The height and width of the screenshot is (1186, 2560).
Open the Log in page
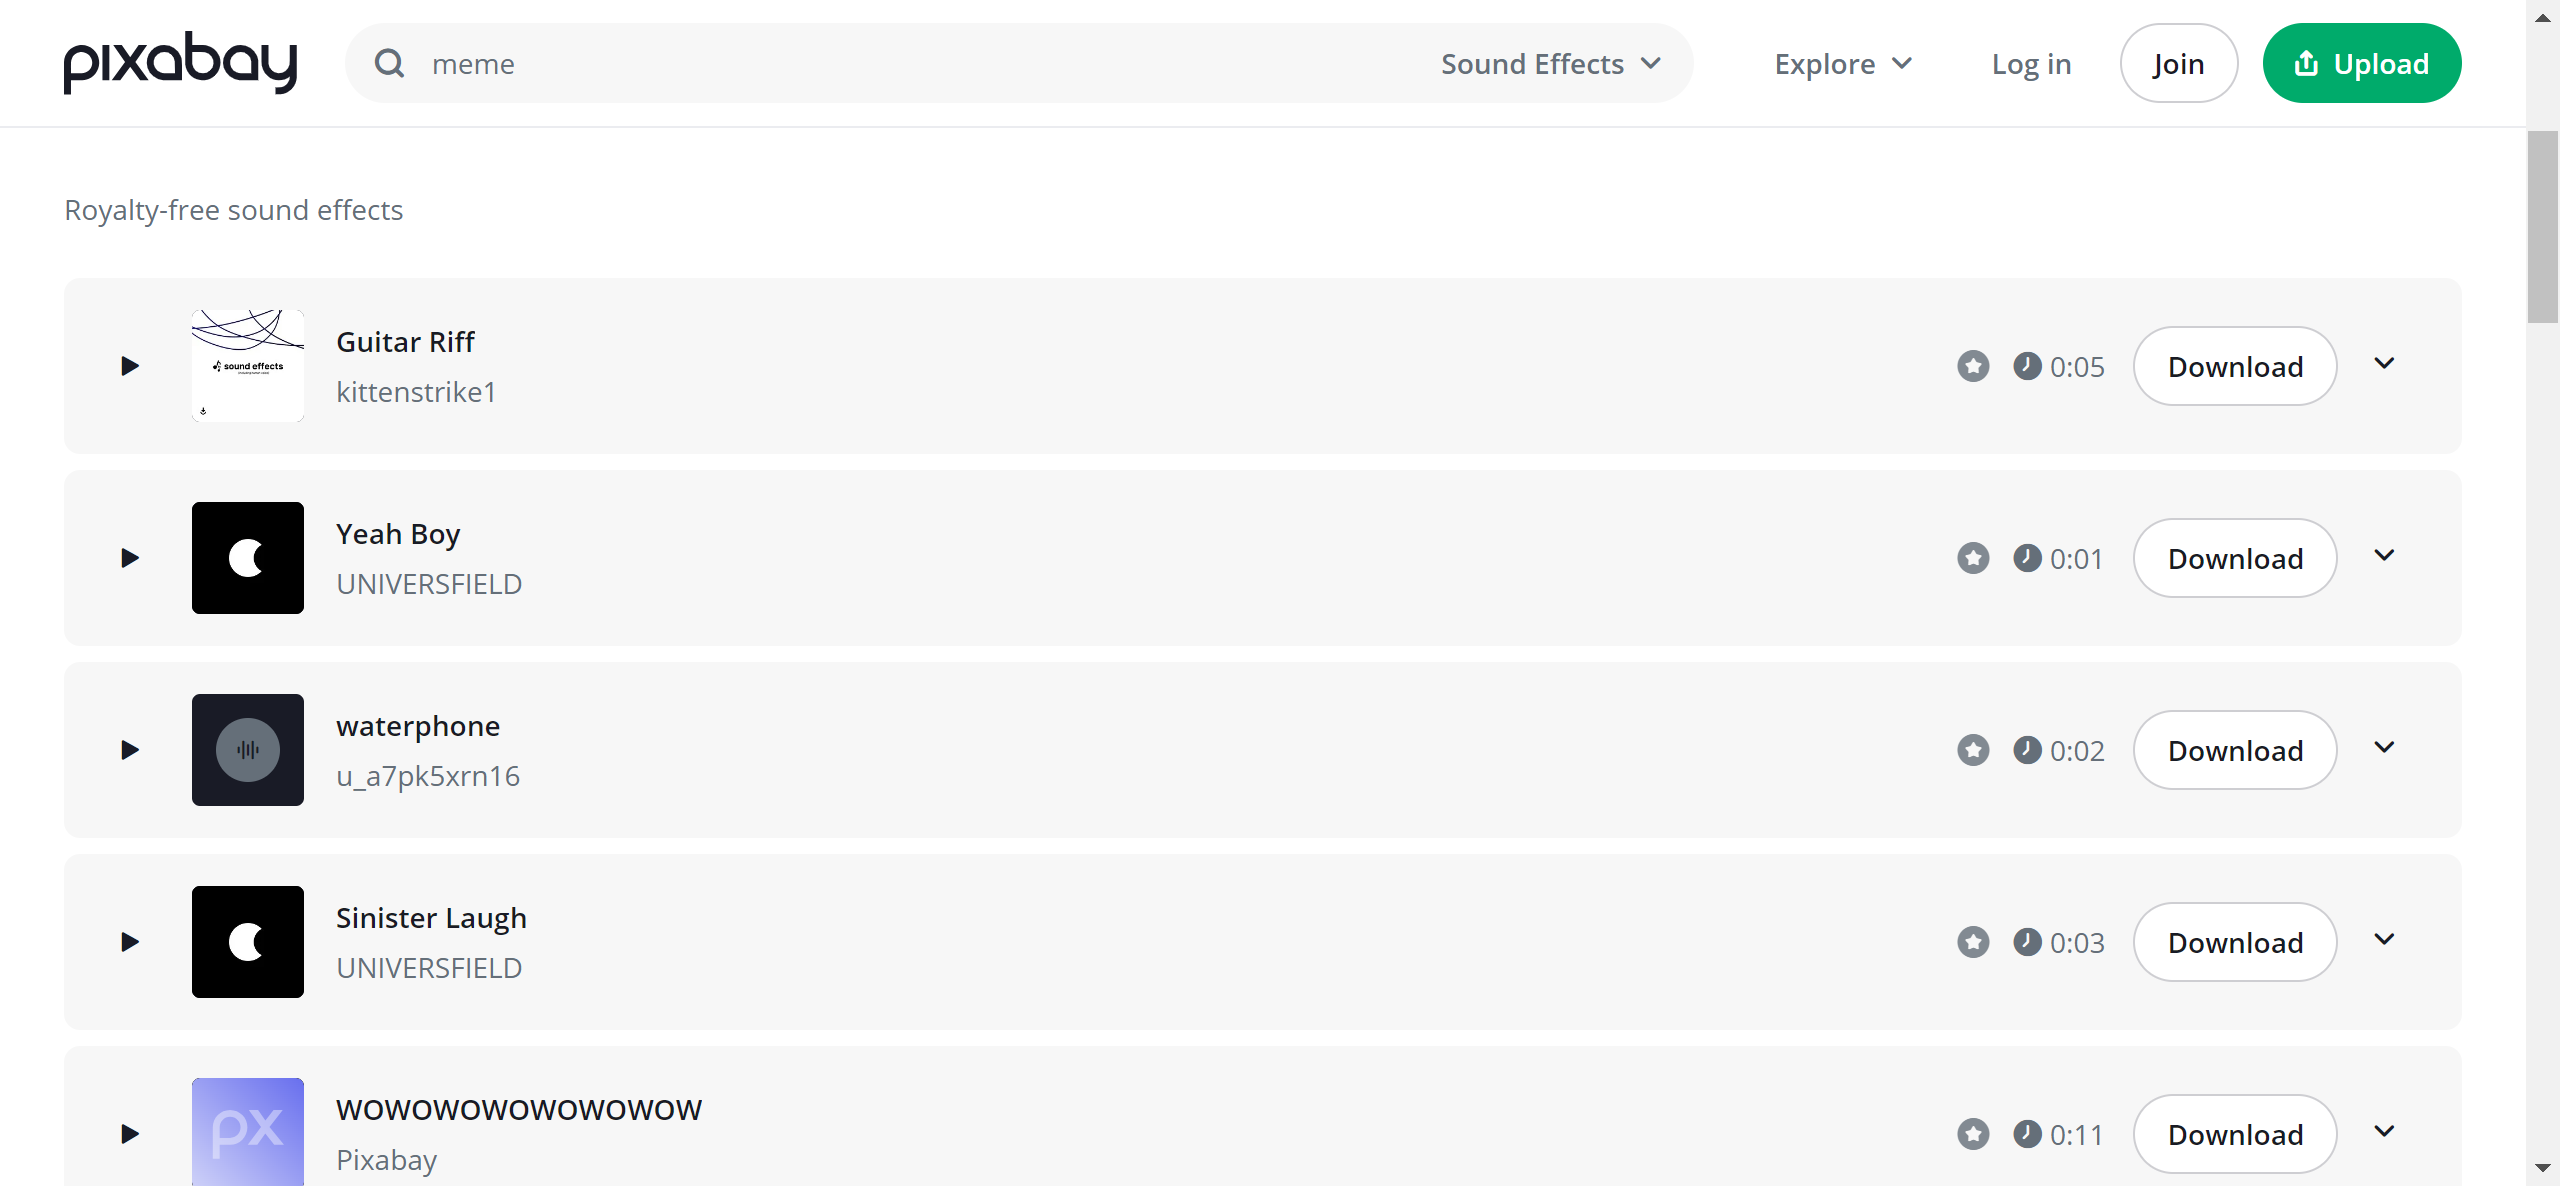pos(2031,64)
